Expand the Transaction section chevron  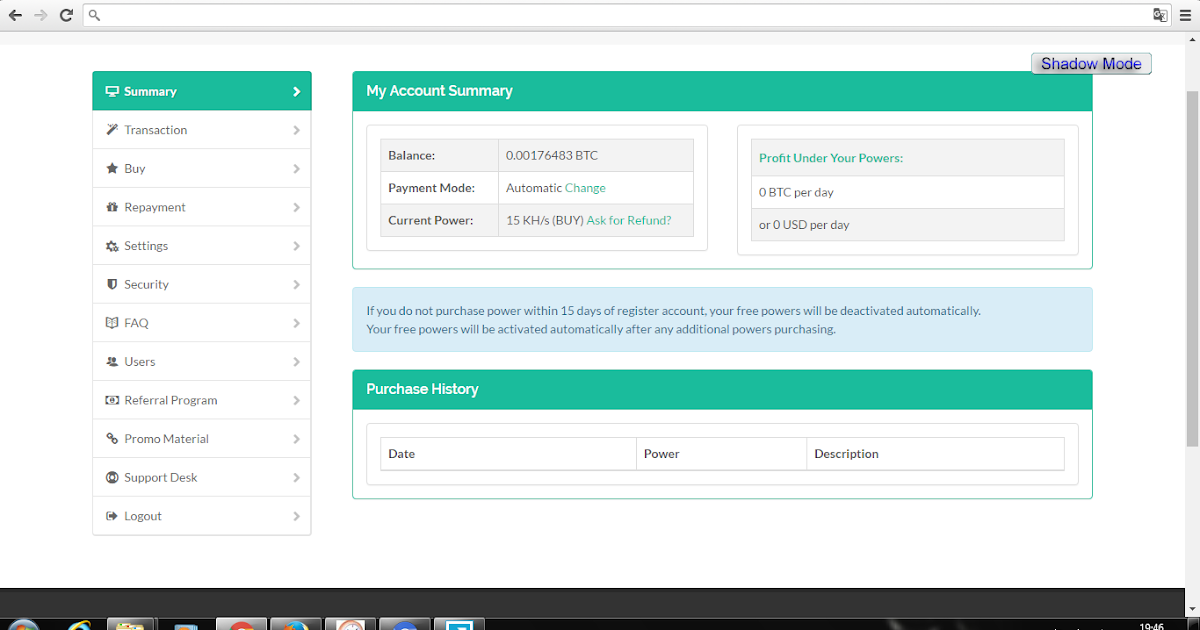click(296, 129)
